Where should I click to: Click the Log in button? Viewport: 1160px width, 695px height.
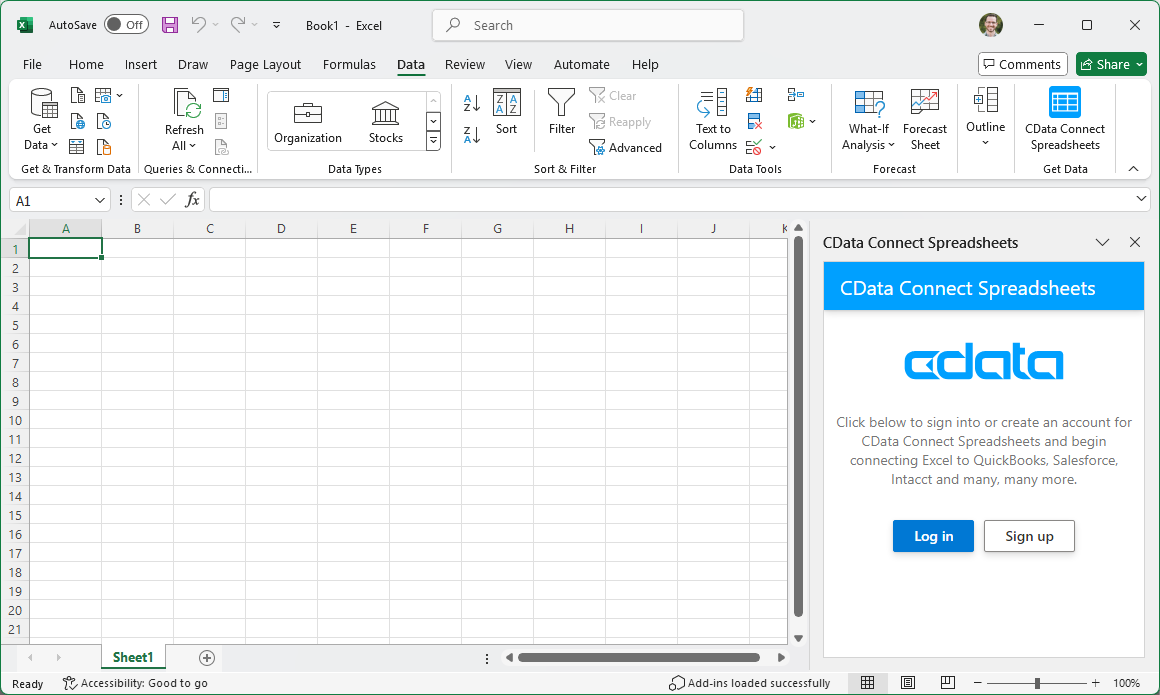click(932, 536)
